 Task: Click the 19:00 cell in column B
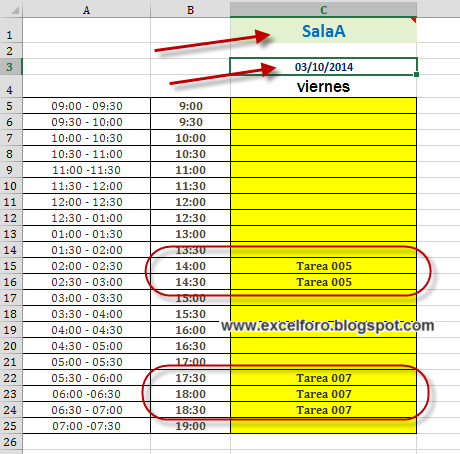tap(190, 426)
